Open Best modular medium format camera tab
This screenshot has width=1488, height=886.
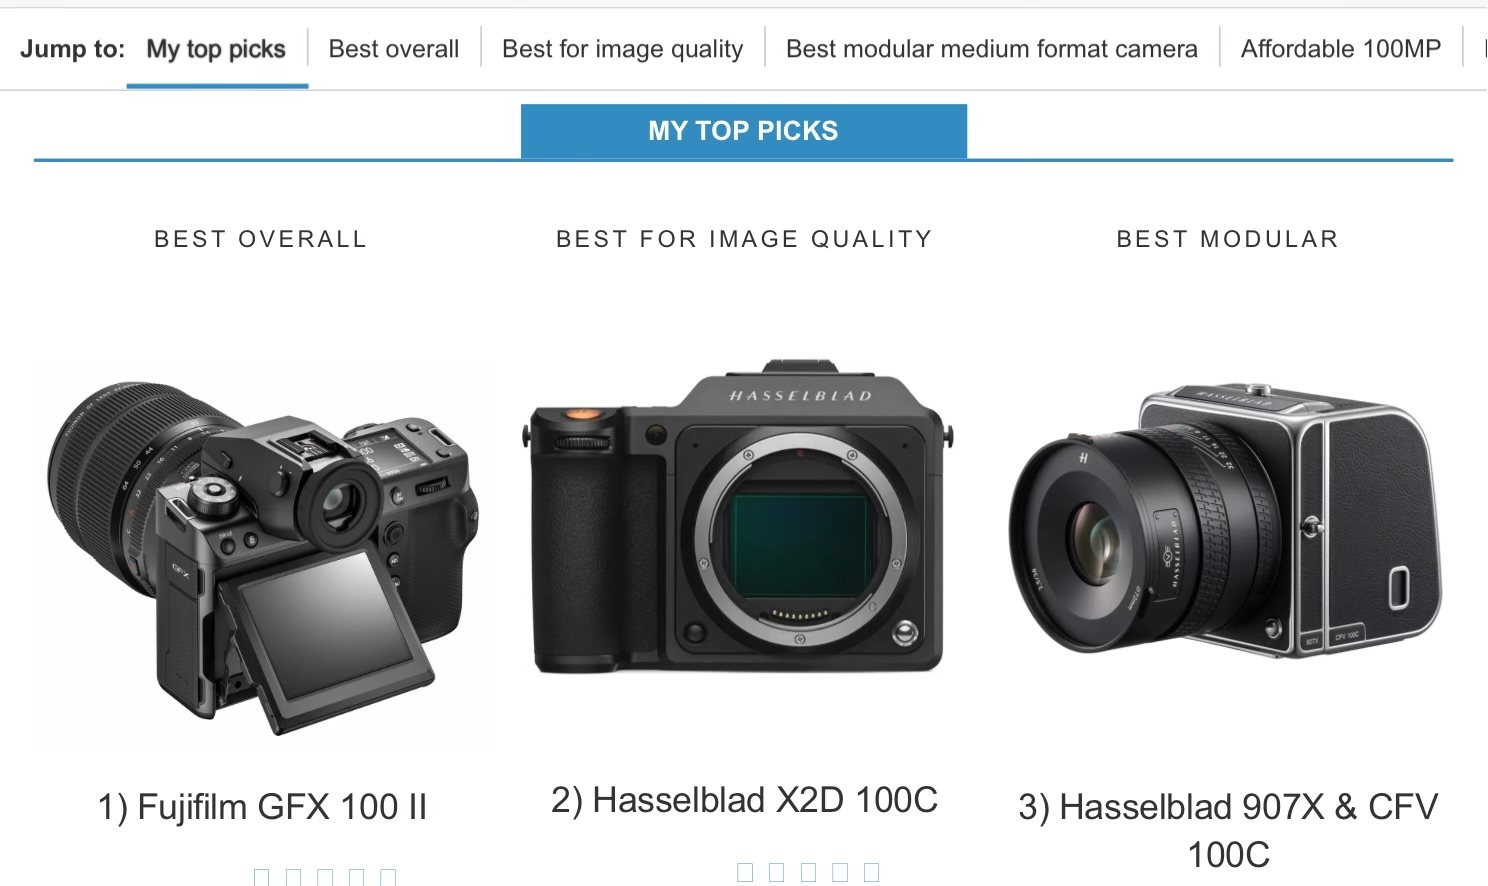(992, 49)
